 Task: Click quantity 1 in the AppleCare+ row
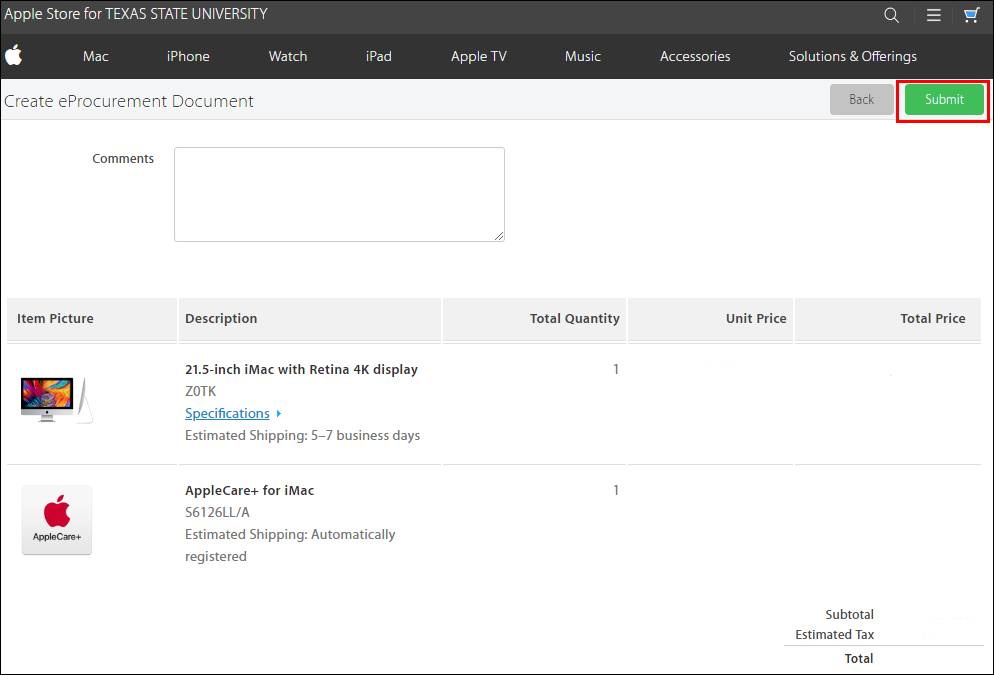tap(616, 491)
